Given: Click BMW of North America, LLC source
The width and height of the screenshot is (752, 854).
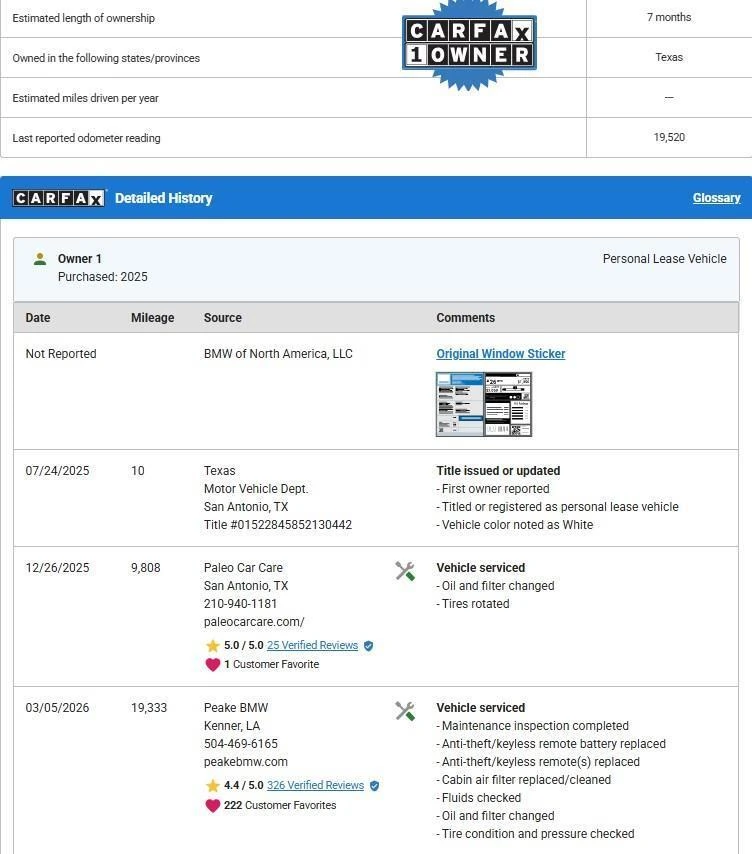Looking at the screenshot, I should click(x=278, y=353).
